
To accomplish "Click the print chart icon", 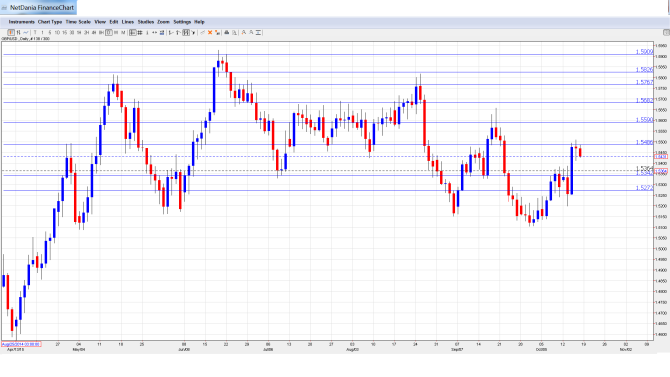I will click(x=226, y=32).
